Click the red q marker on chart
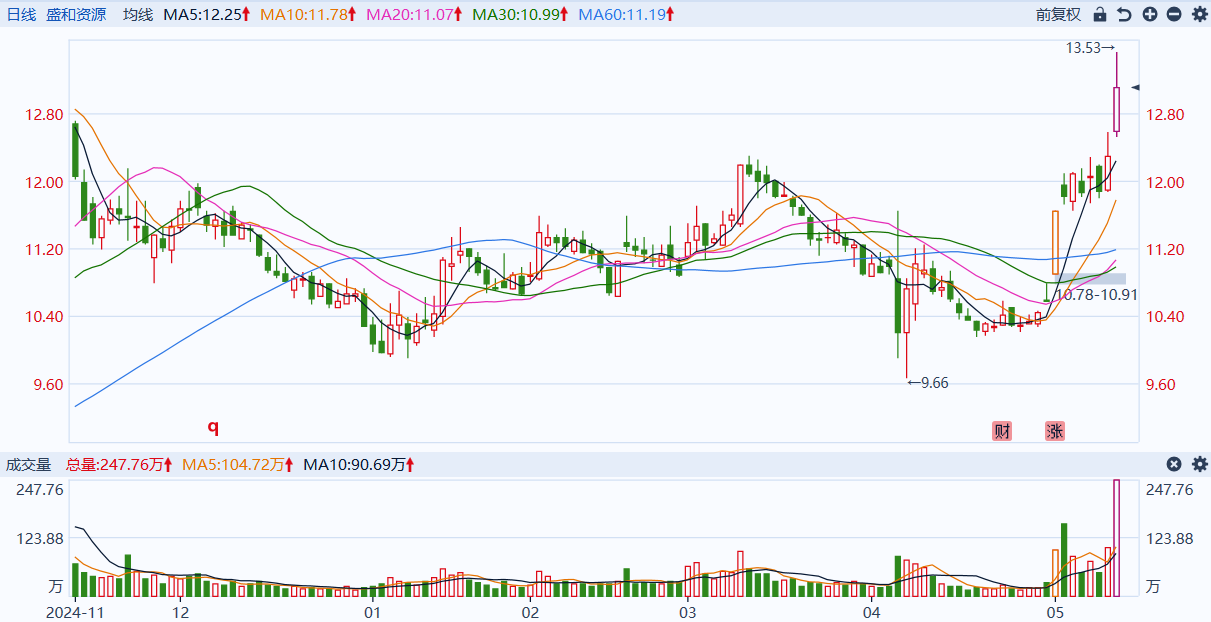 (x=212, y=427)
